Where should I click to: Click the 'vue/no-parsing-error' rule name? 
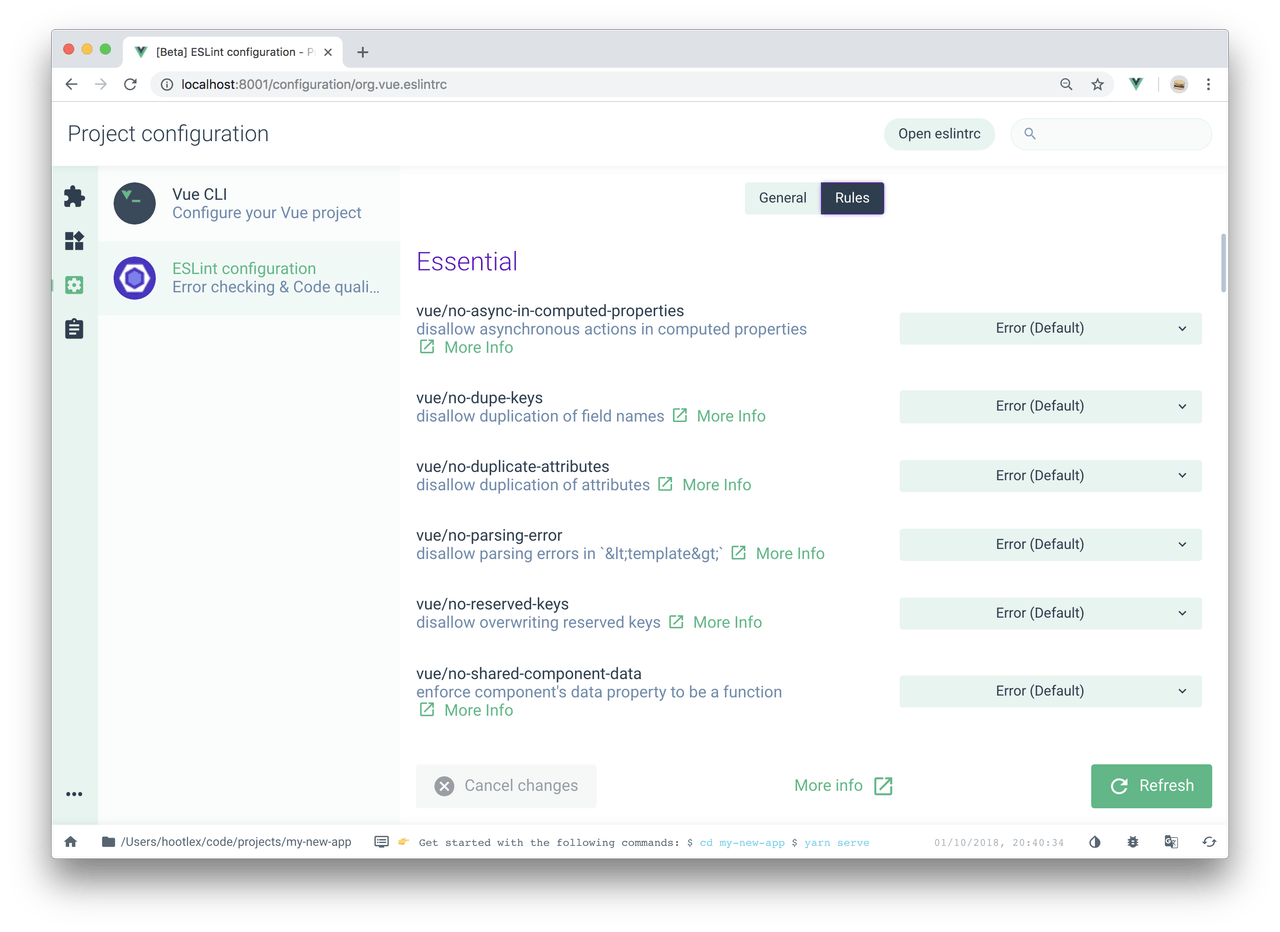(x=489, y=535)
